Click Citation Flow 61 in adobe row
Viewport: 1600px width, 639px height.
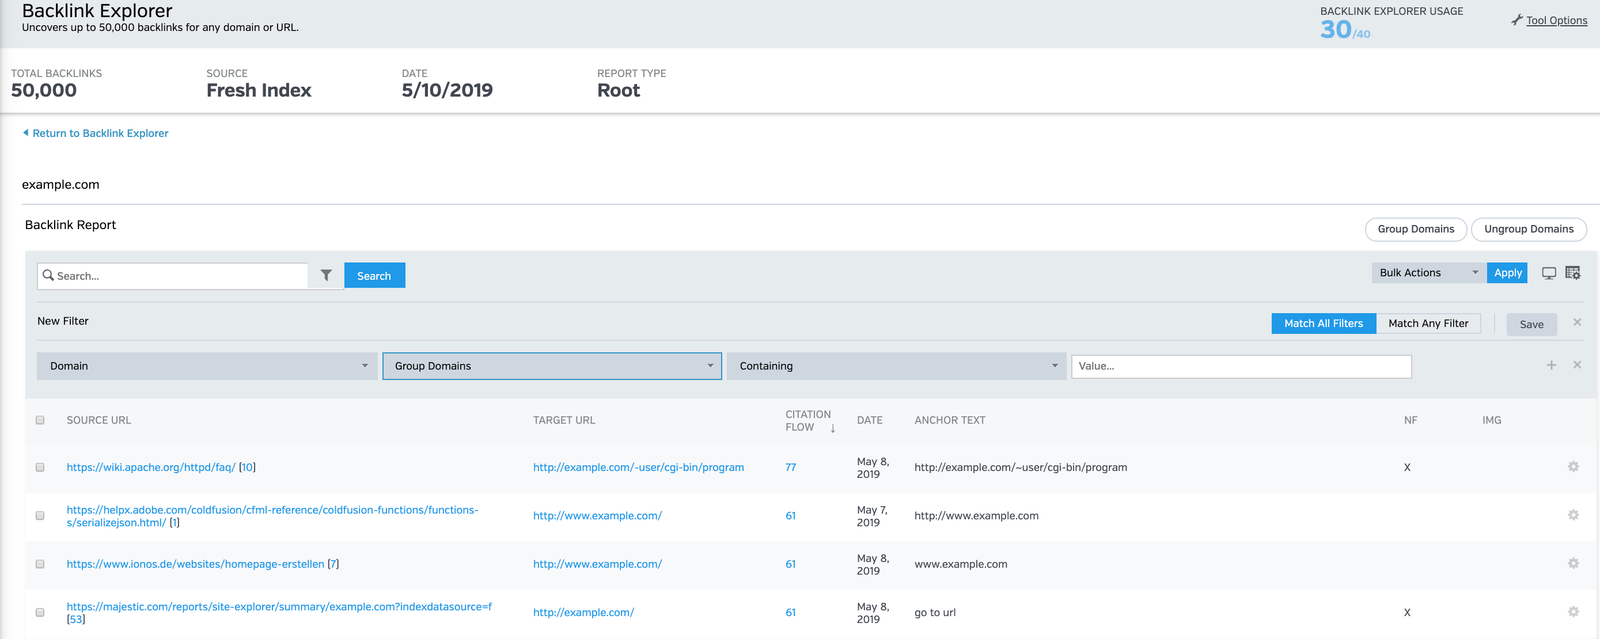pyautogui.click(x=791, y=516)
